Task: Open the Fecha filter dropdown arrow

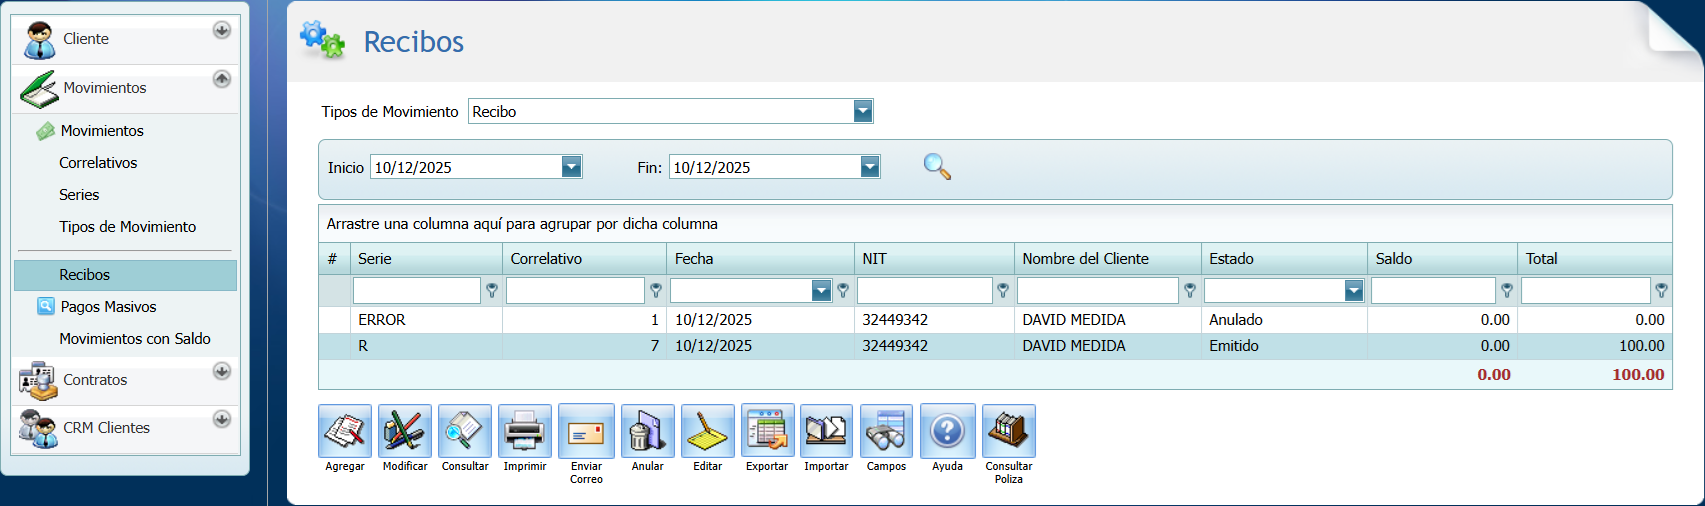Action: point(821,291)
